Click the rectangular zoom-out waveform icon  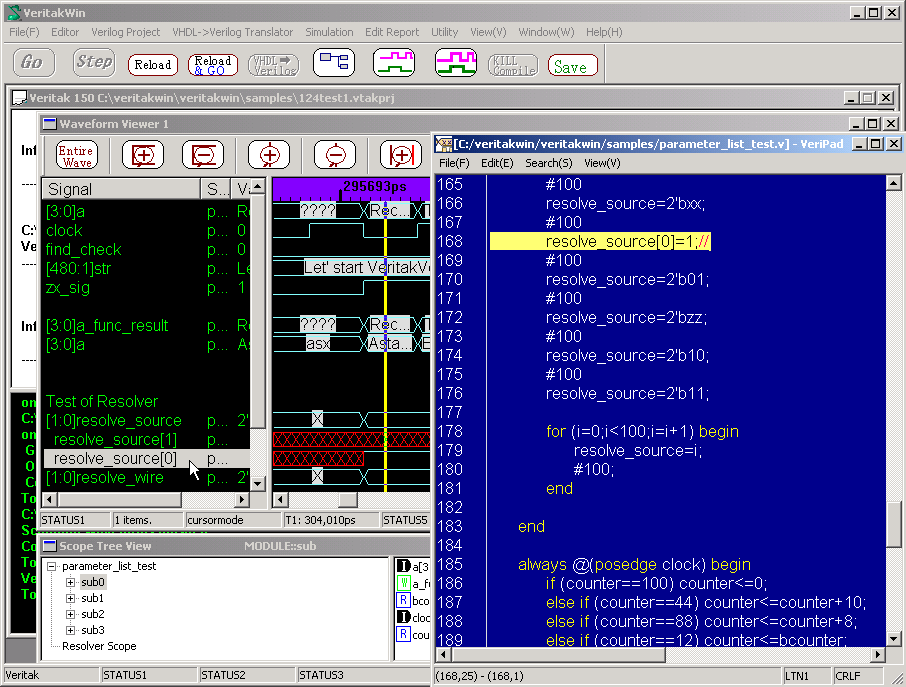point(203,155)
